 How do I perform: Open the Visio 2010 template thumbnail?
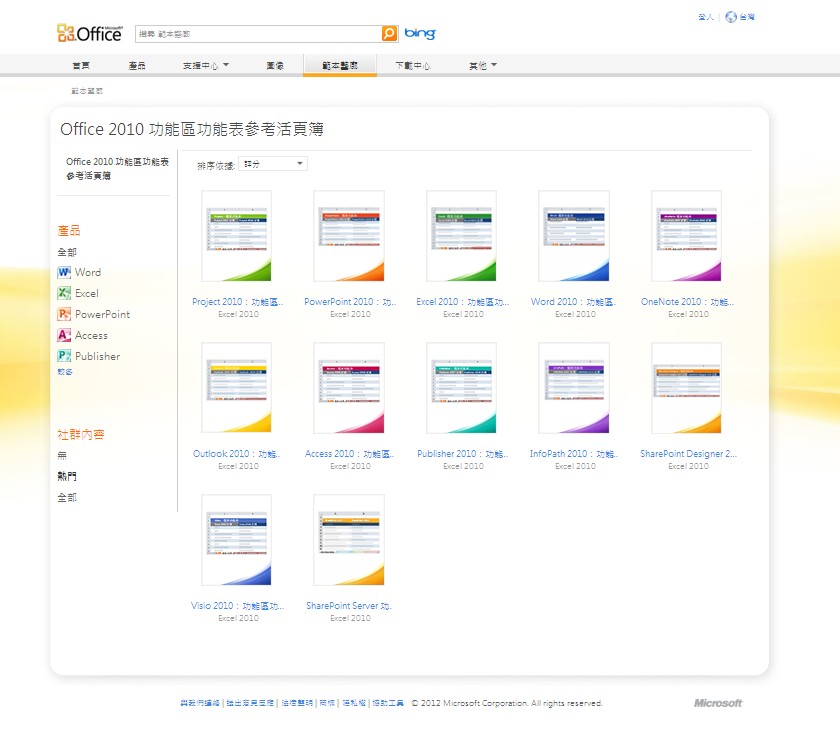point(236,540)
